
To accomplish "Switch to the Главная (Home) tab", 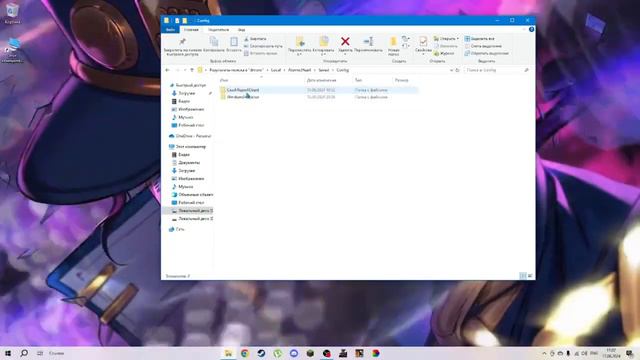I will (191, 30).
